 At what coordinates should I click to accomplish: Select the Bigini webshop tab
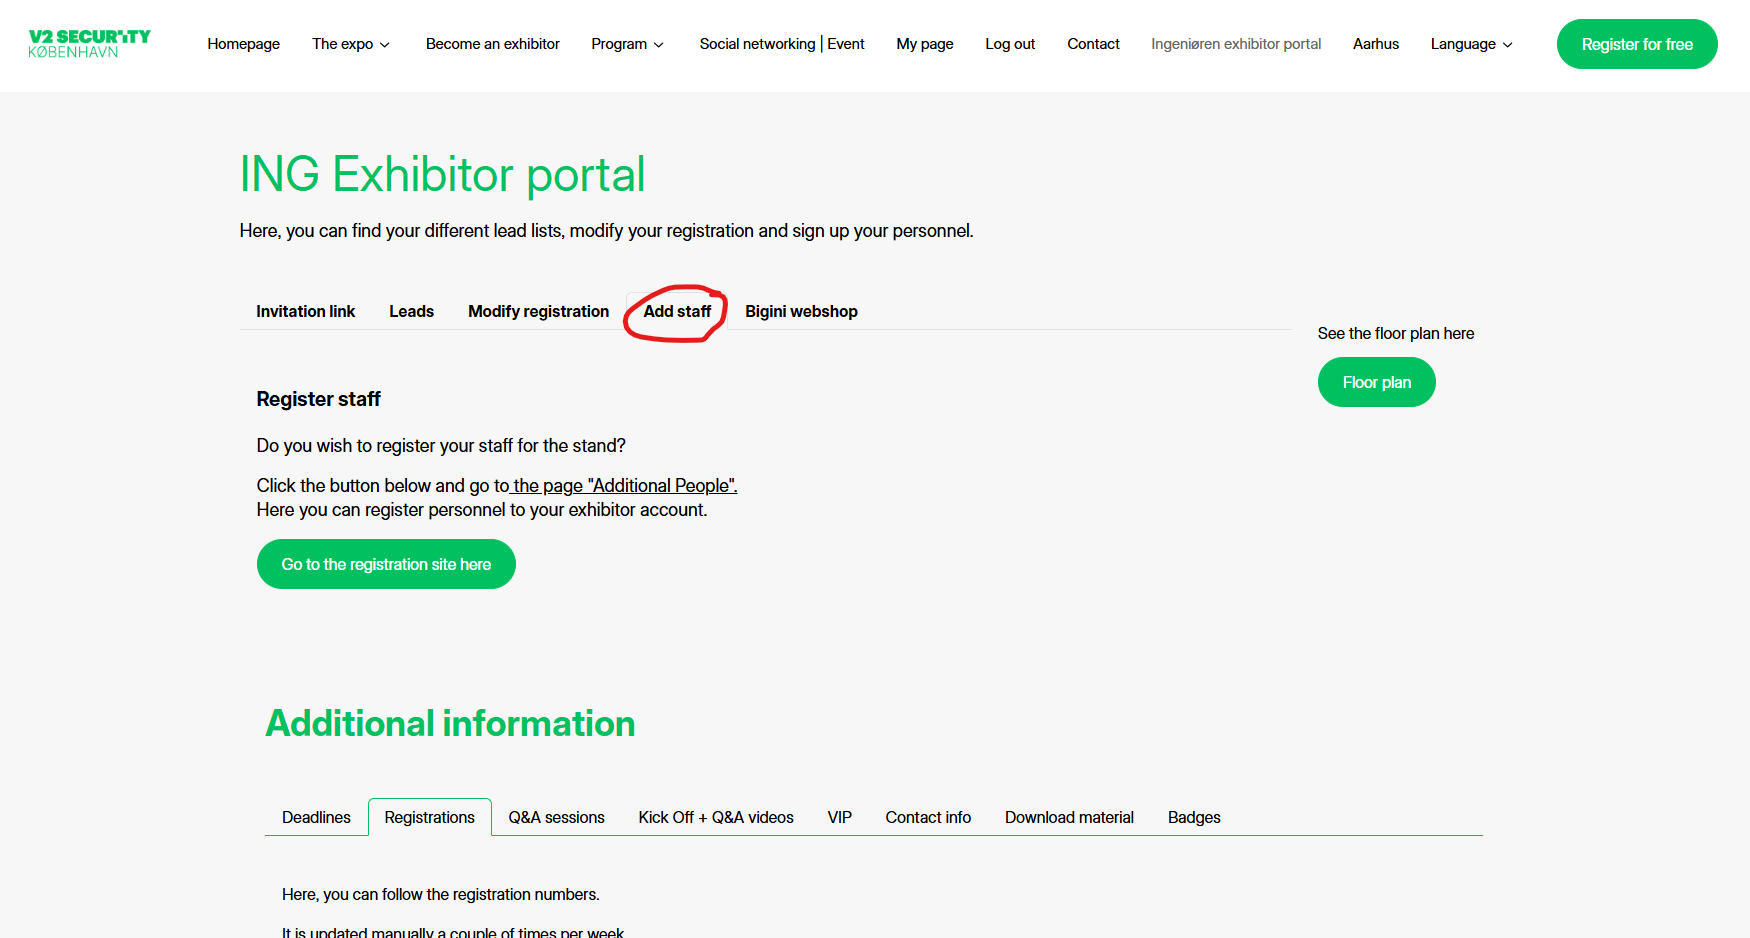click(x=800, y=312)
